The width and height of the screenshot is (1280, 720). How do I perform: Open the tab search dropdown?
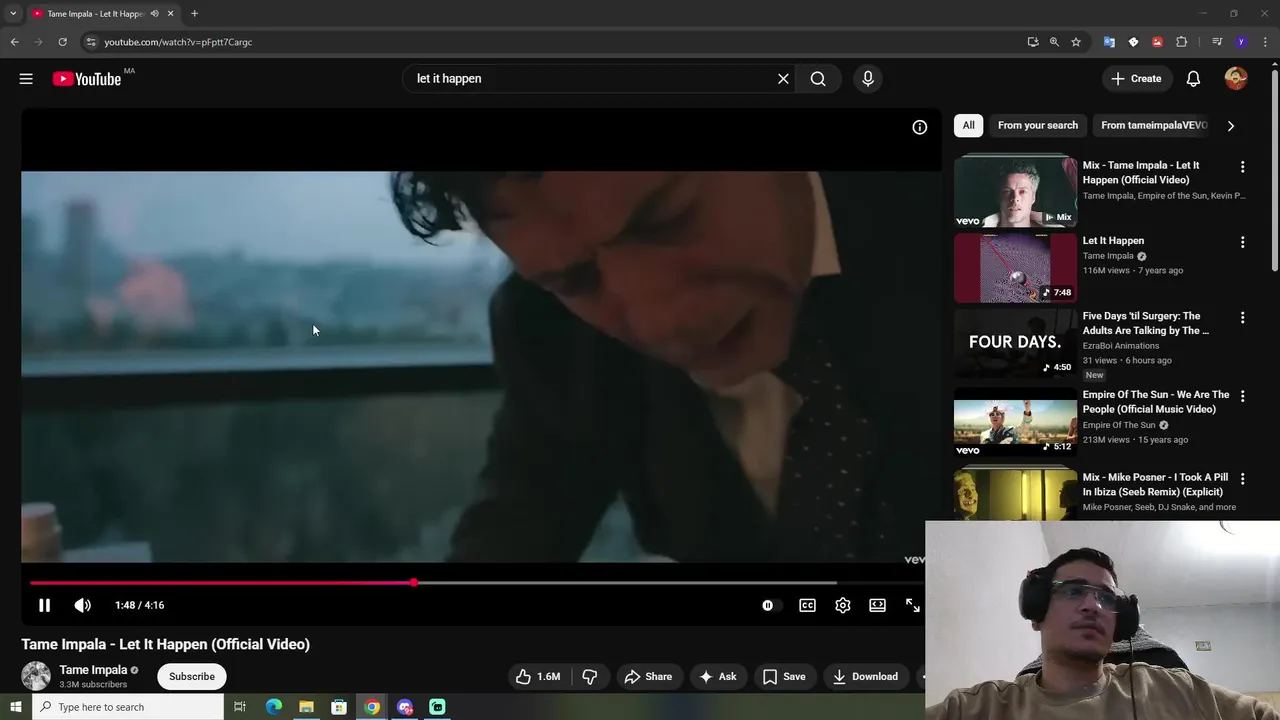click(12, 14)
